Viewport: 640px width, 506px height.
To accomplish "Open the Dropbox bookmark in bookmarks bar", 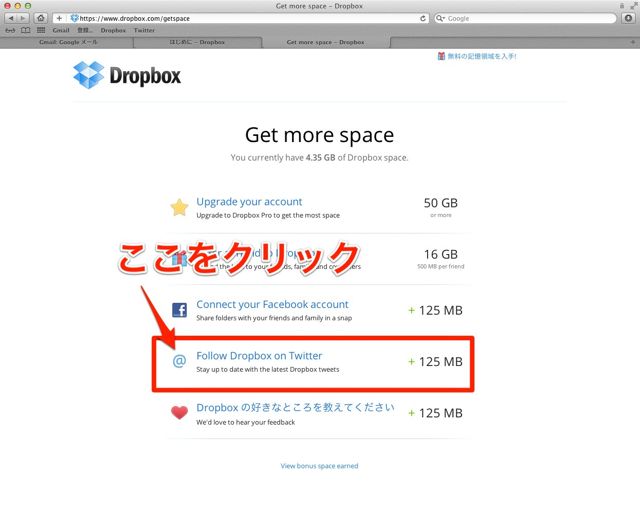I will pos(113,30).
